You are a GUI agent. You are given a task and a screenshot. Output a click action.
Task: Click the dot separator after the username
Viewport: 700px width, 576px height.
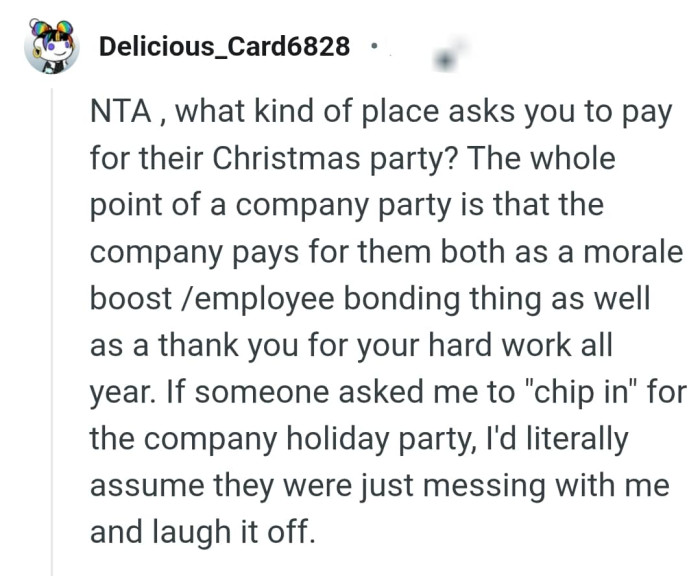(373, 45)
